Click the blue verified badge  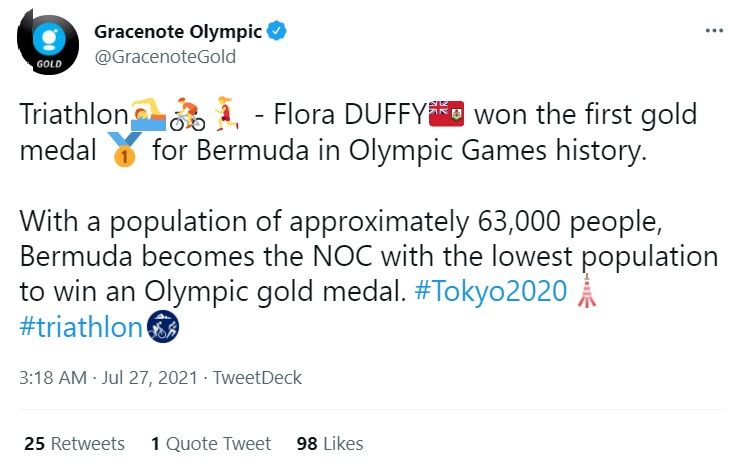(x=277, y=31)
